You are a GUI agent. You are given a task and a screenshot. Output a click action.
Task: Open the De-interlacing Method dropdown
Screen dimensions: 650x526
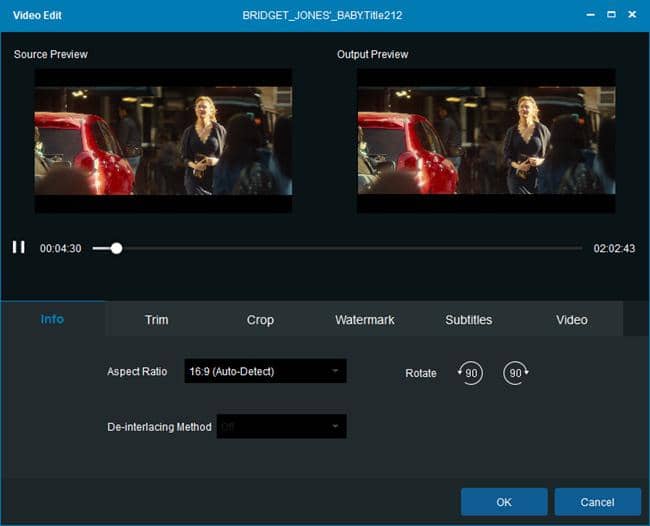click(281, 426)
